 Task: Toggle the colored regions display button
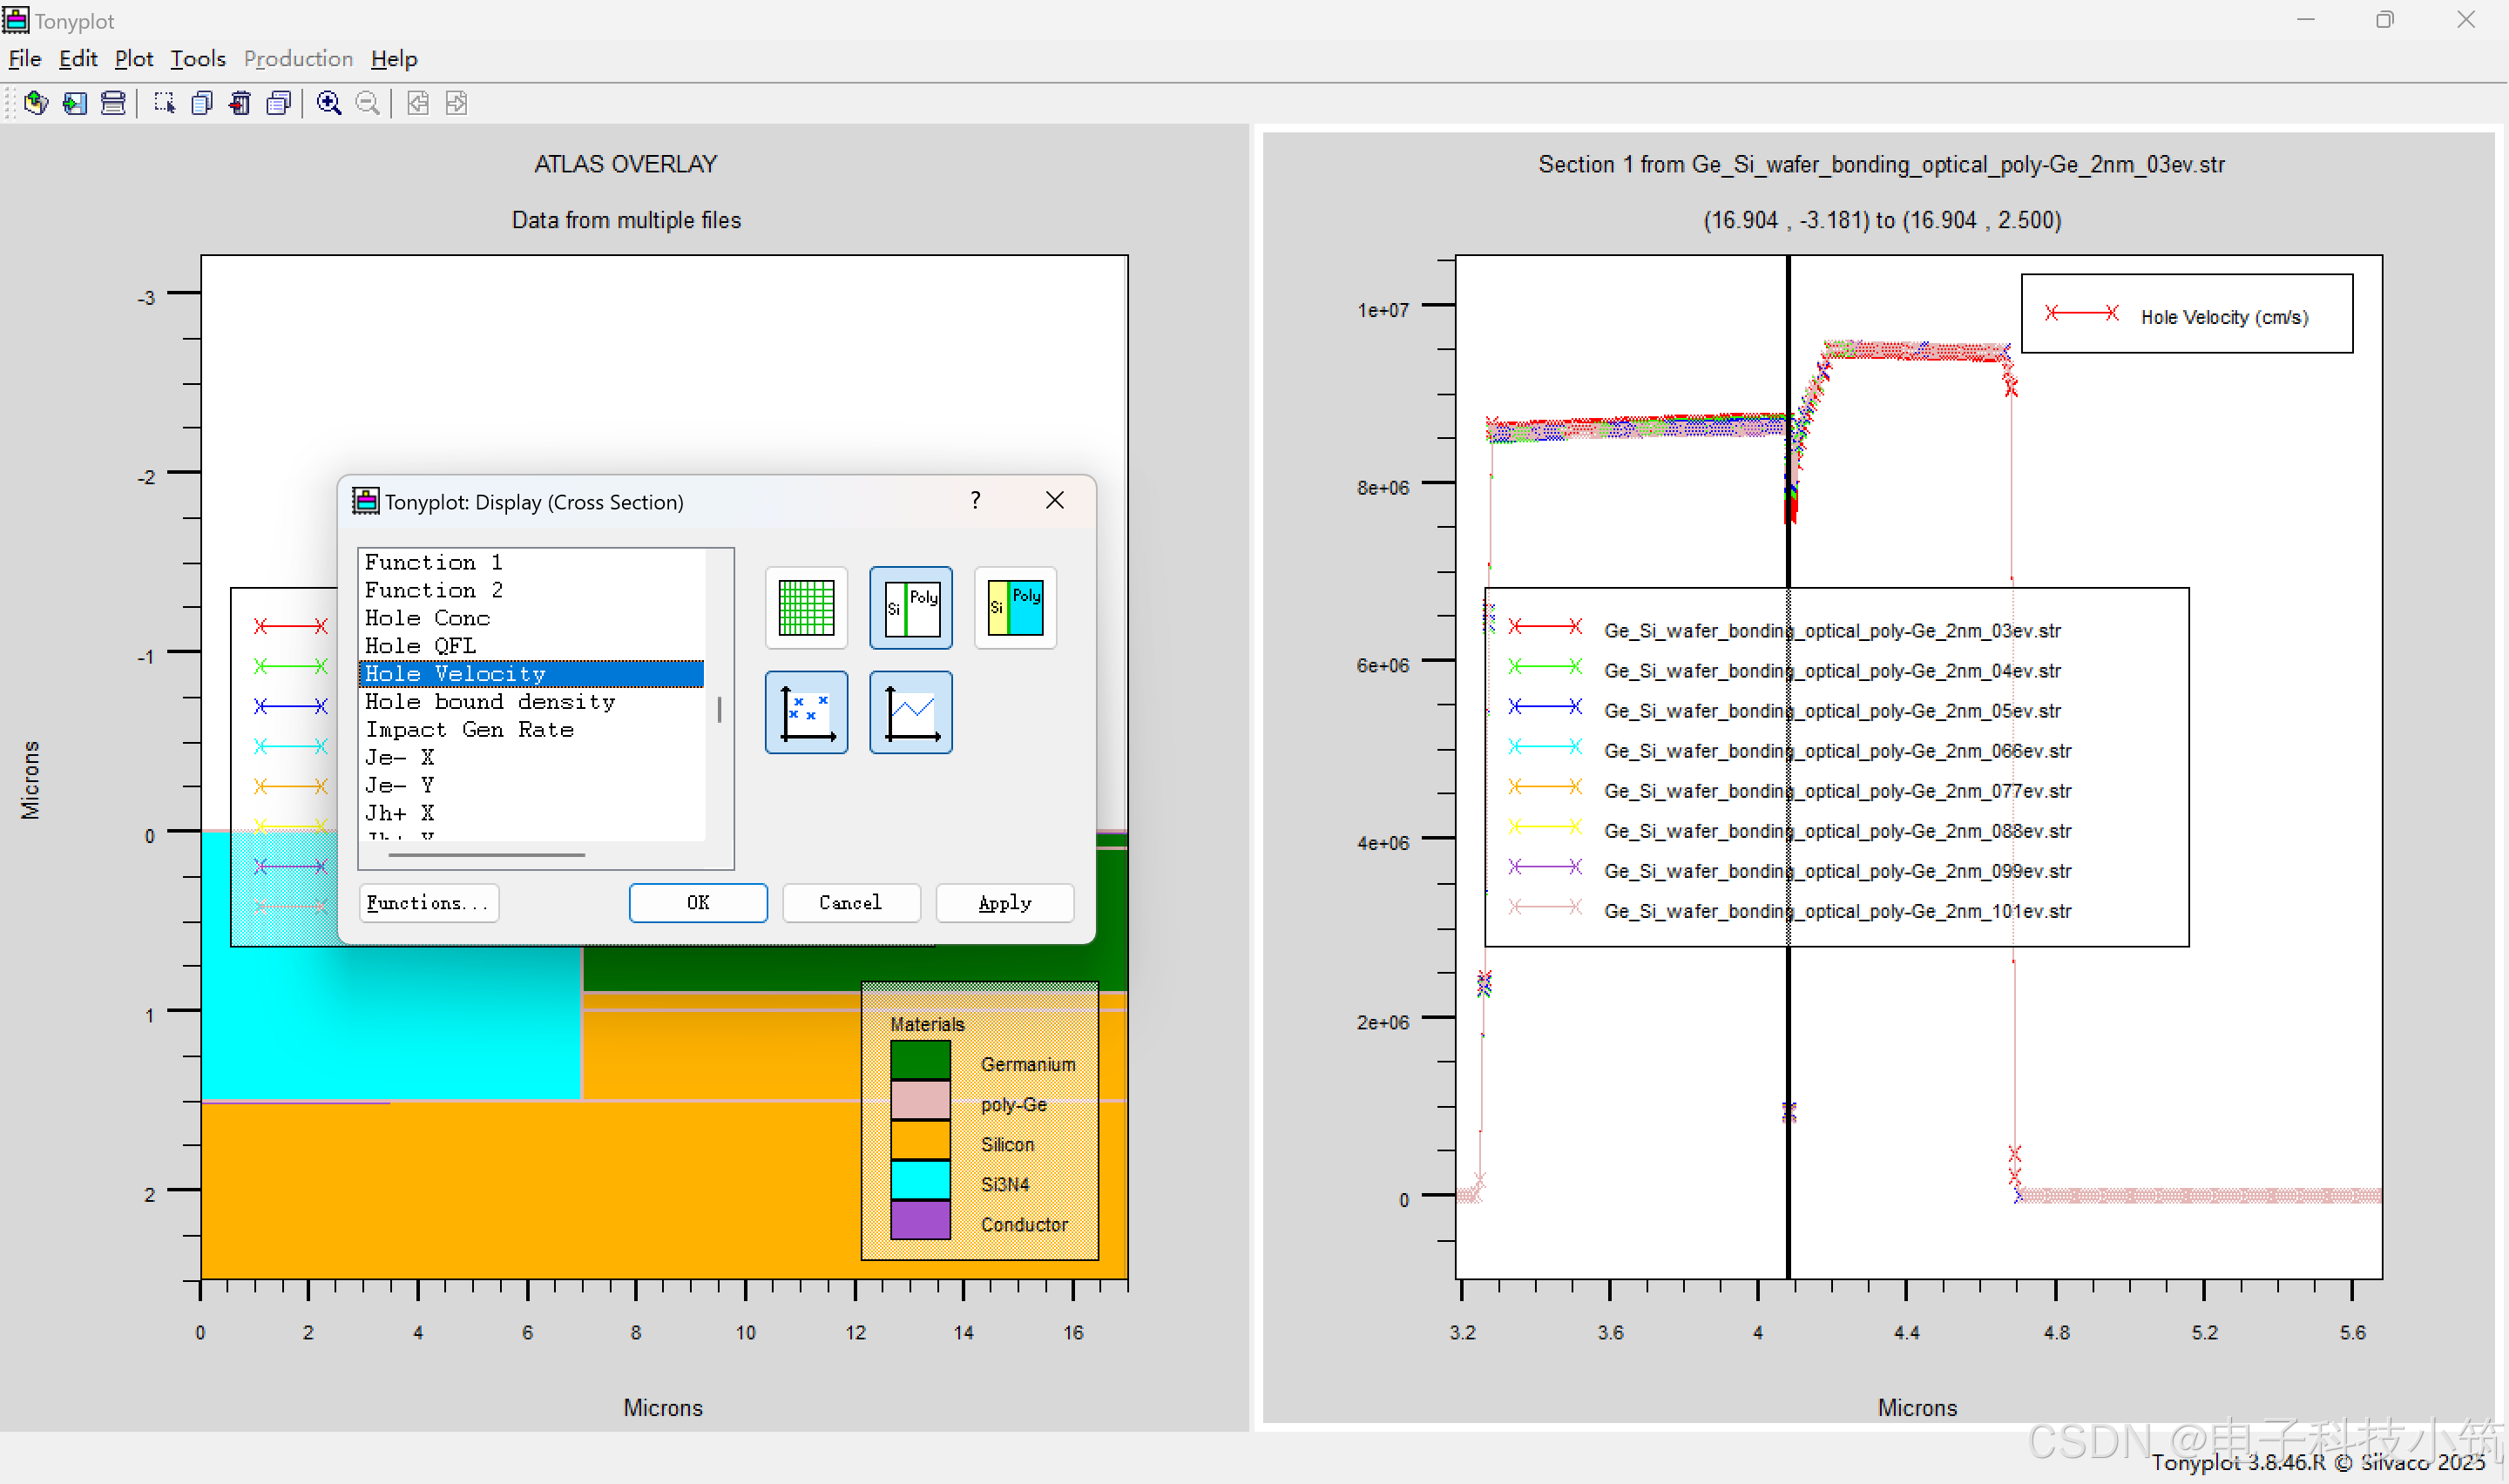pos(1015,608)
